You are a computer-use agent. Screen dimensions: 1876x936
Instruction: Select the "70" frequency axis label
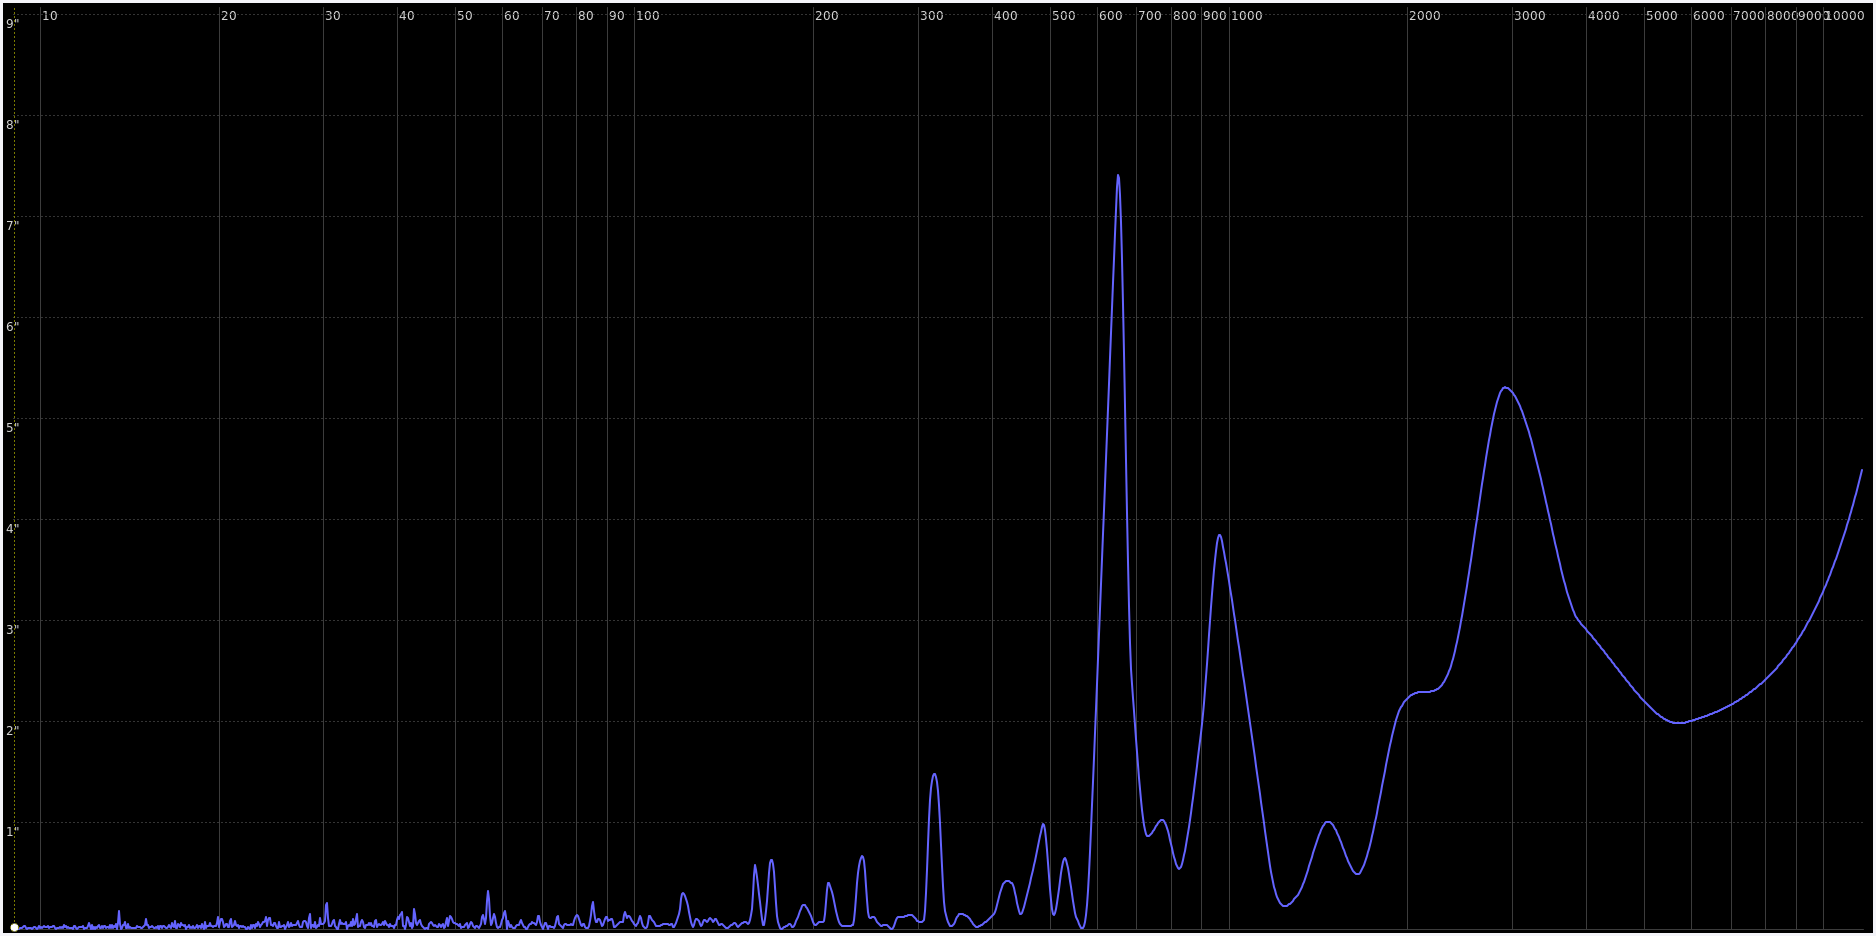(x=552, y=16)
